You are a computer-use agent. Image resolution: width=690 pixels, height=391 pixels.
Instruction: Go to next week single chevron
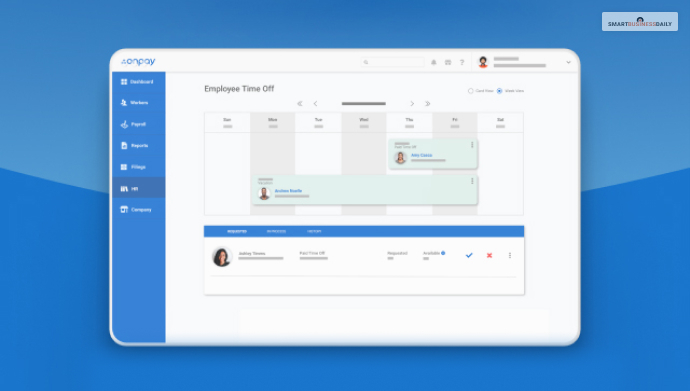coord(412,104)
